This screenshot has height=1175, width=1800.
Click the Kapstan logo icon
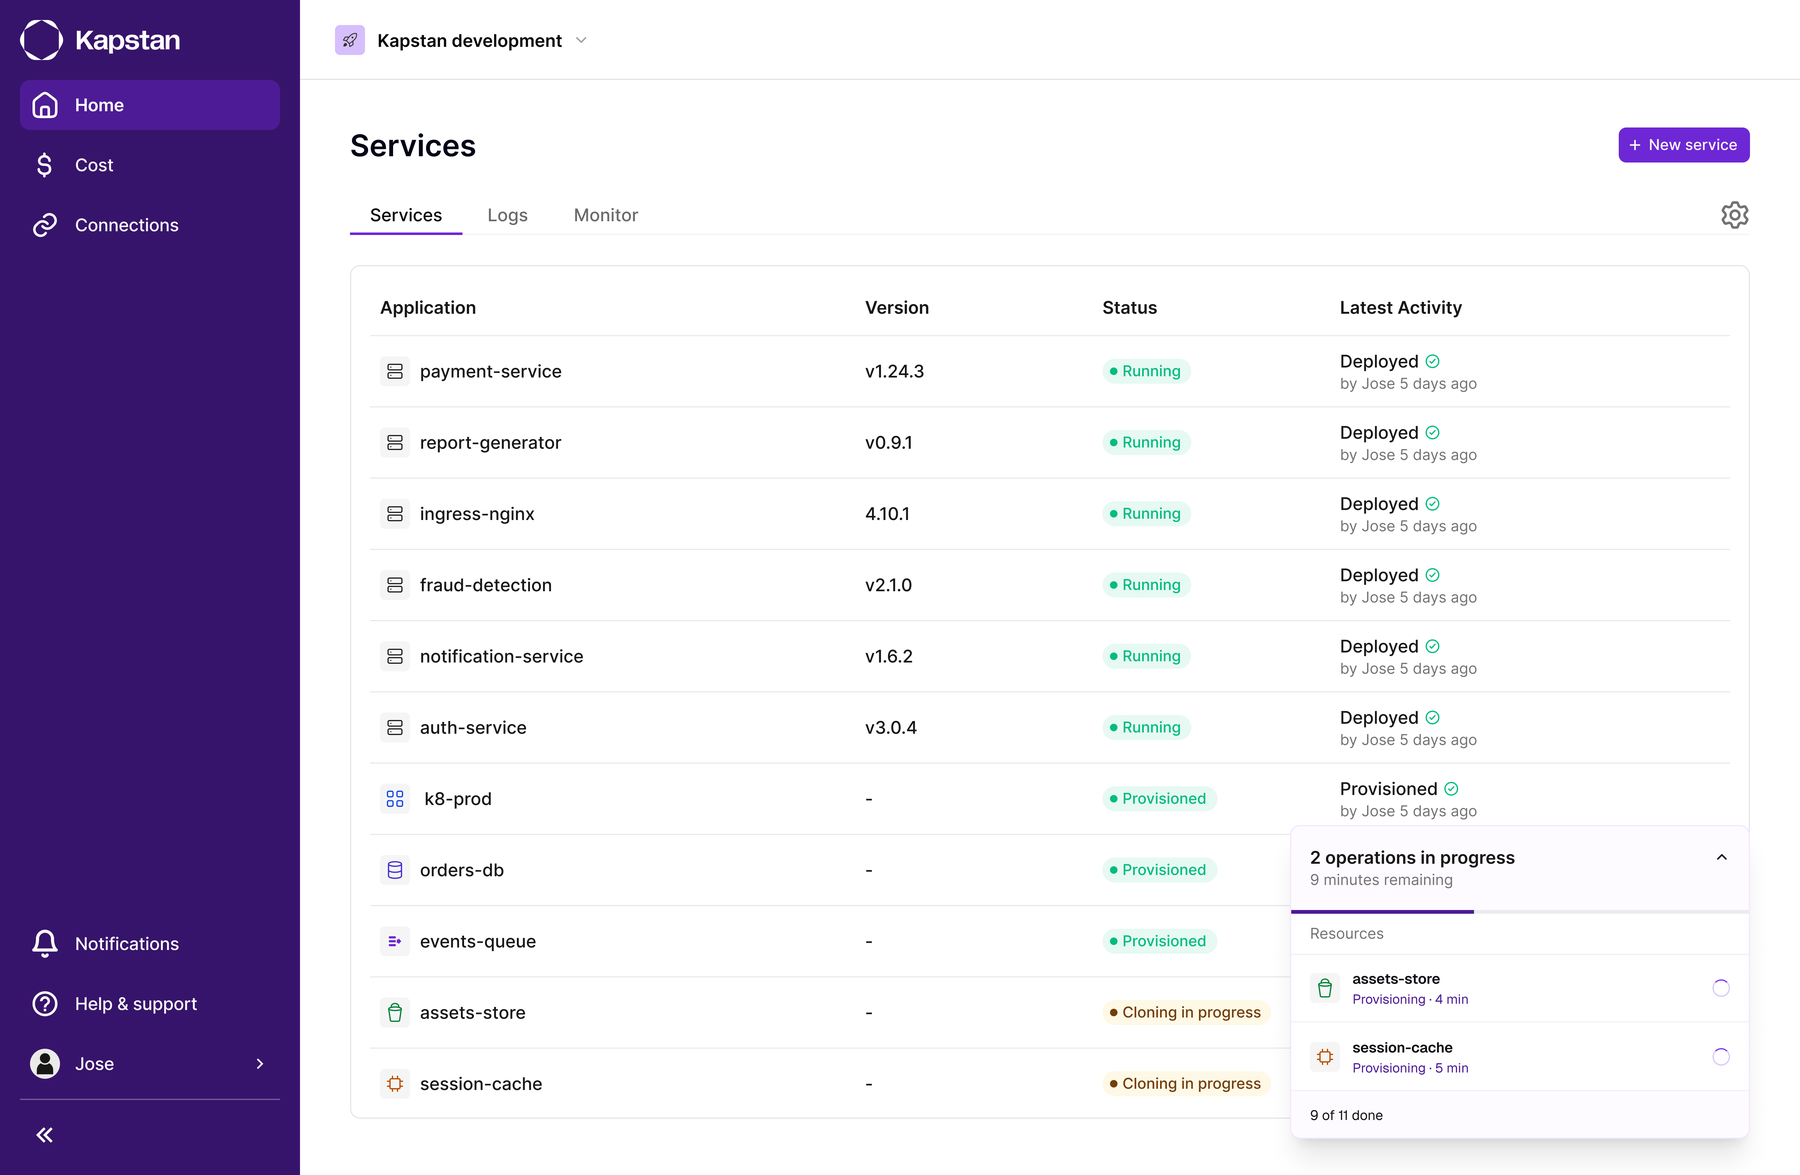(42, 40)
